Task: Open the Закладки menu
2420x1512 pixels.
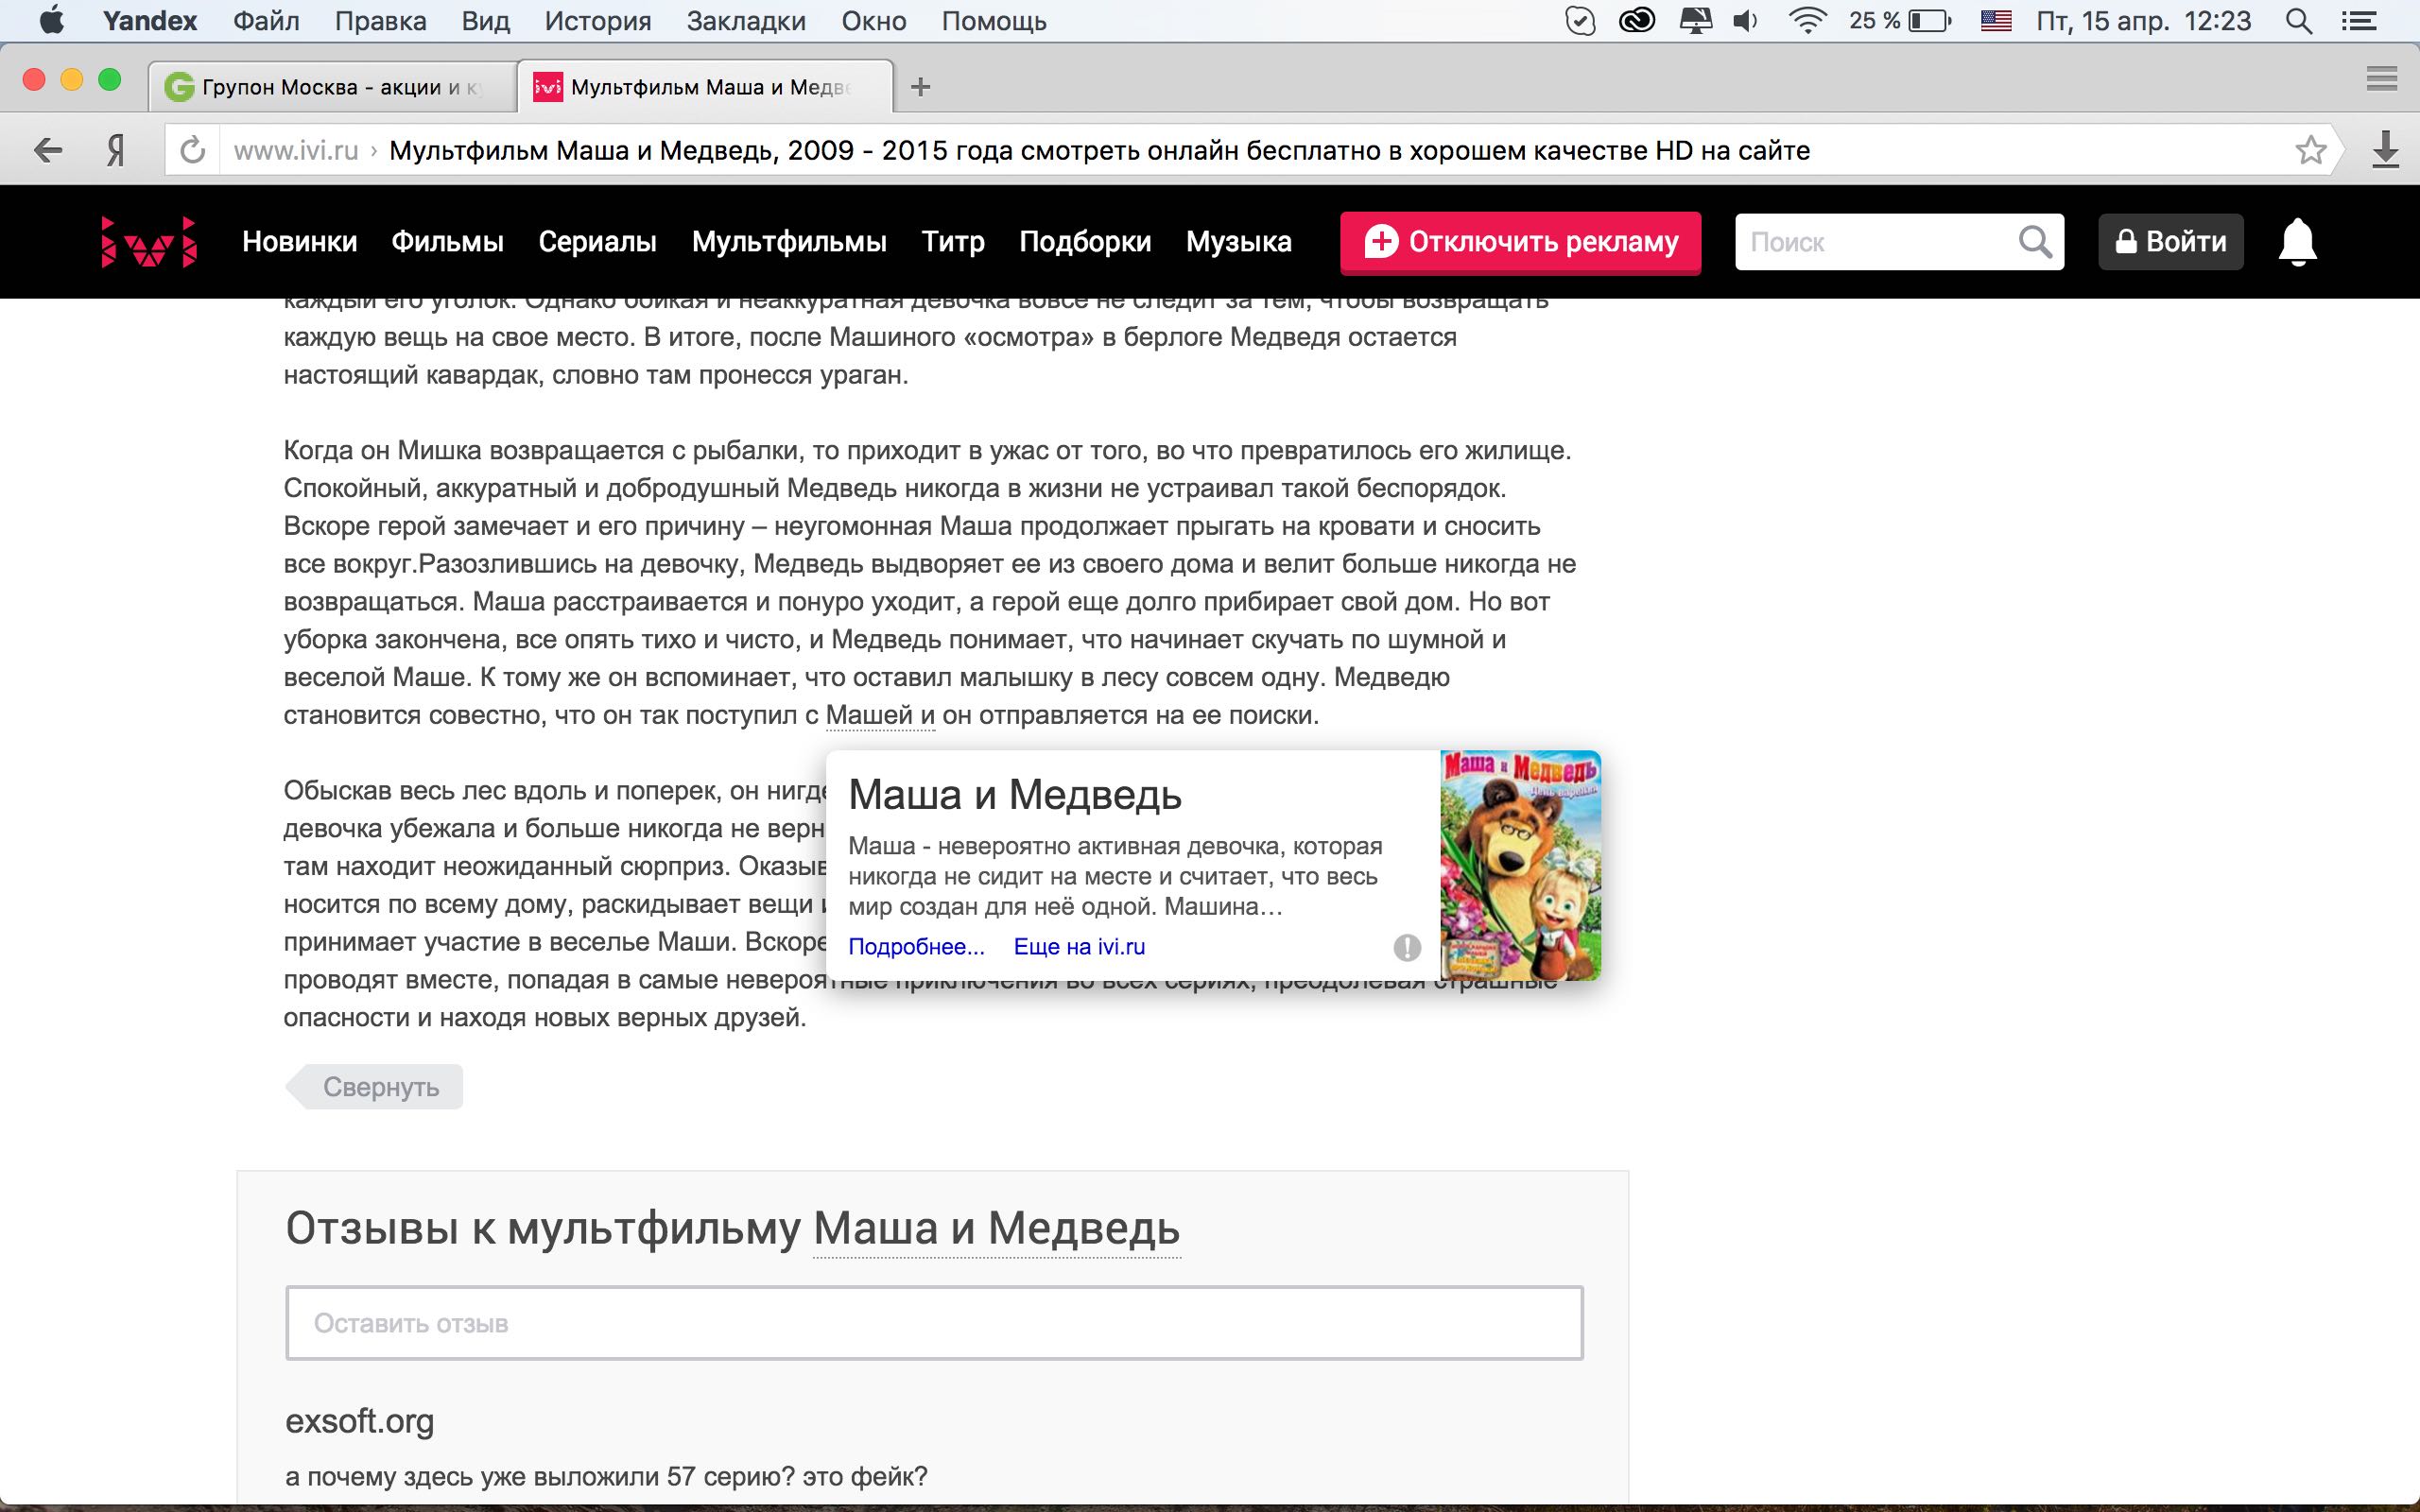Action: click(x=746, y=21)
